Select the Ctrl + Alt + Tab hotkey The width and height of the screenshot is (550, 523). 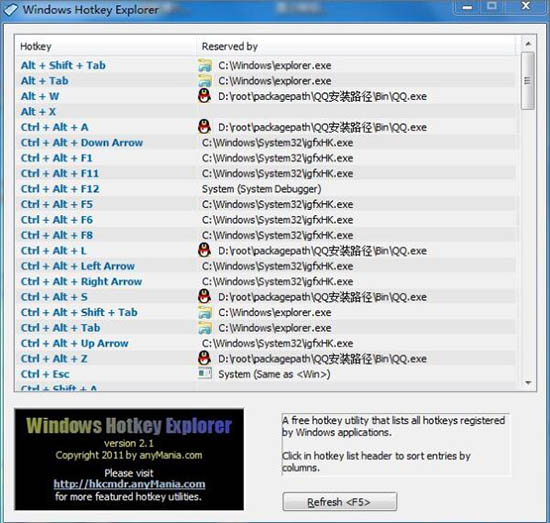click(60, 328)
